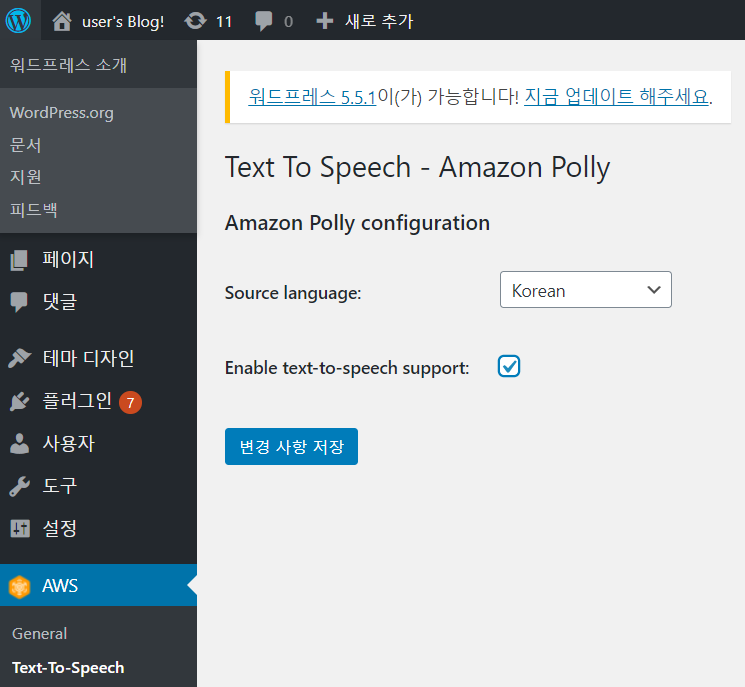The image size is (745, 687).
Task: Click the WordPress.org link in the menu
Action: [61, 113]
